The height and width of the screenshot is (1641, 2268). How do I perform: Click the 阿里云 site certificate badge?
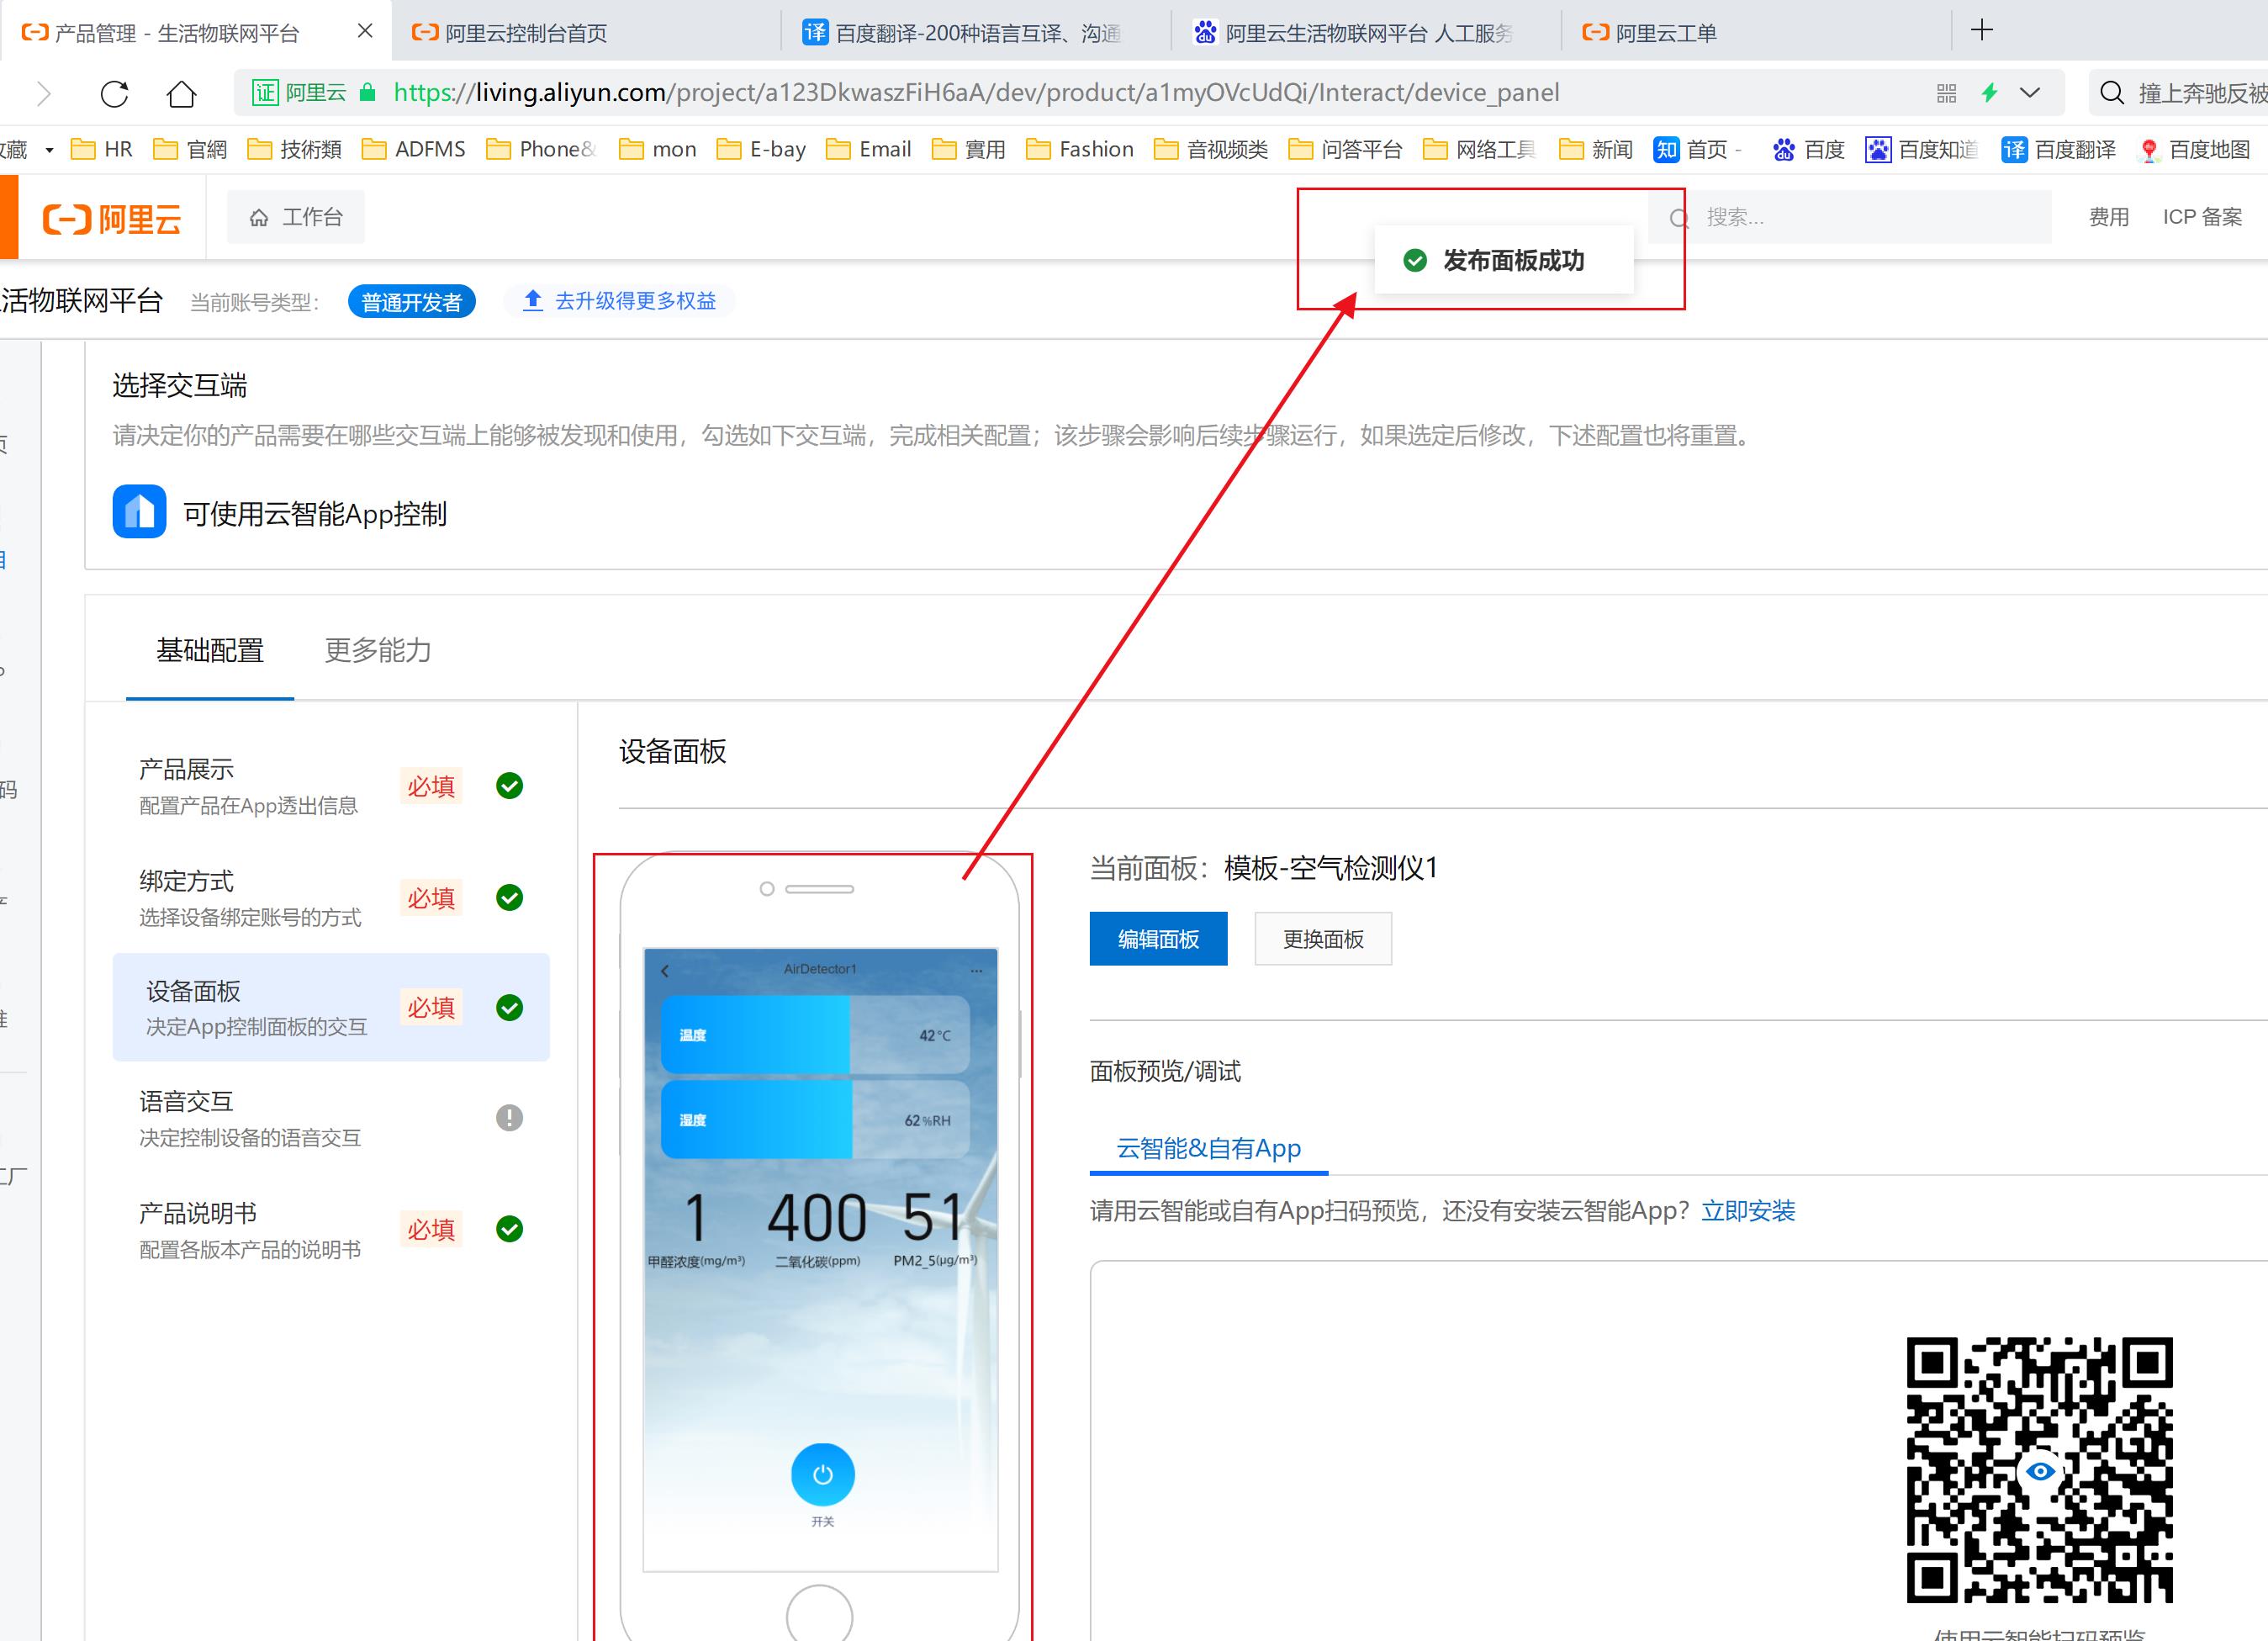[299, 93]
